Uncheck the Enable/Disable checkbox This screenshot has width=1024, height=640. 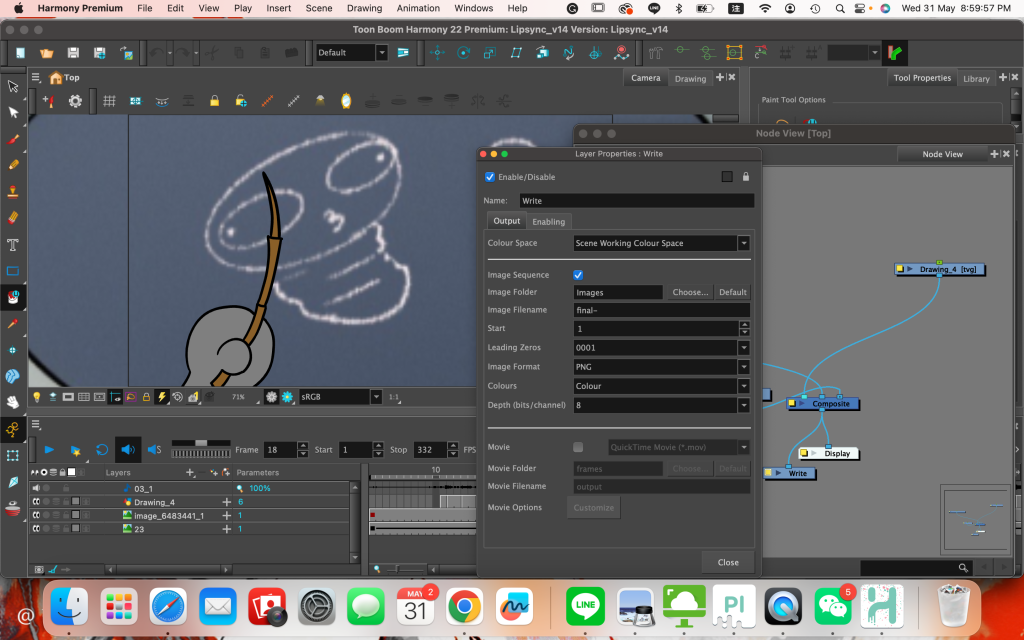(490, 177)
